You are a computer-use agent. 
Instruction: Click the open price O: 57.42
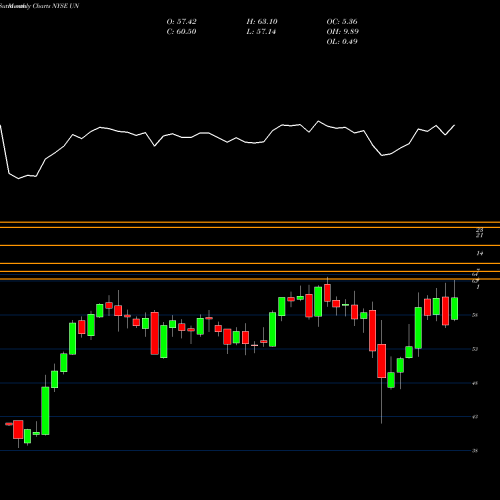[x=181, y=22]
